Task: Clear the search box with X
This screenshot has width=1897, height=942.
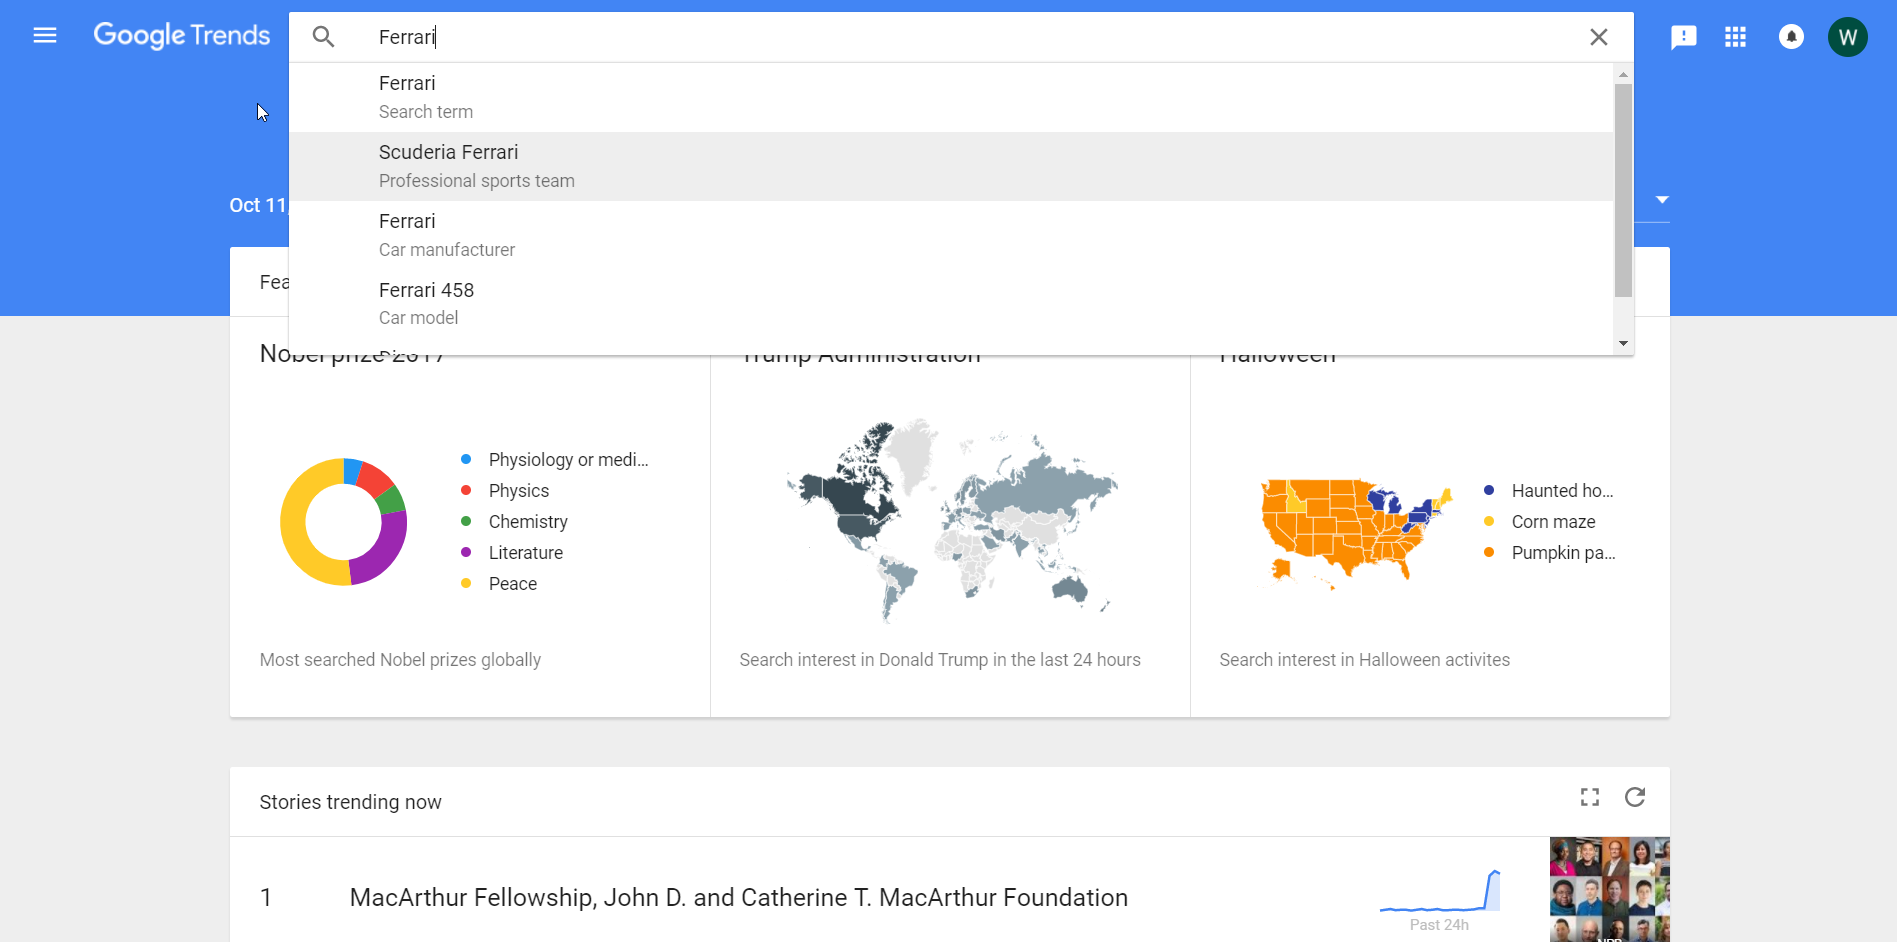Action: pos(1598,37)
